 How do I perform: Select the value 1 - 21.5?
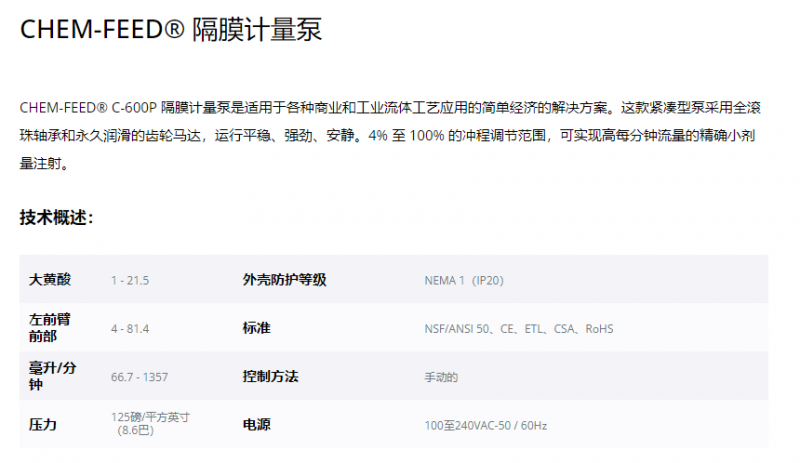coord(130,281)
